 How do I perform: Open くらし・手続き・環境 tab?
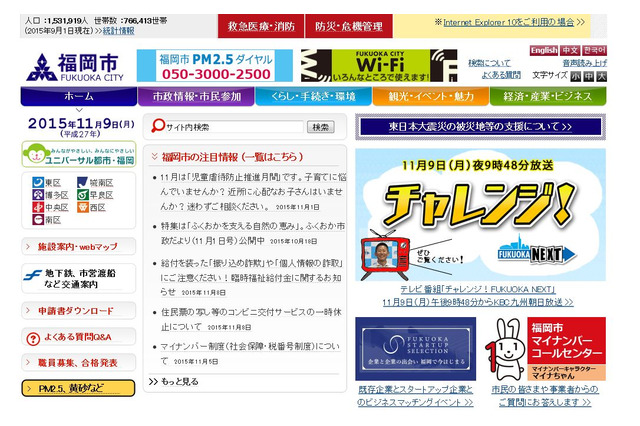[x=313, y=96]
